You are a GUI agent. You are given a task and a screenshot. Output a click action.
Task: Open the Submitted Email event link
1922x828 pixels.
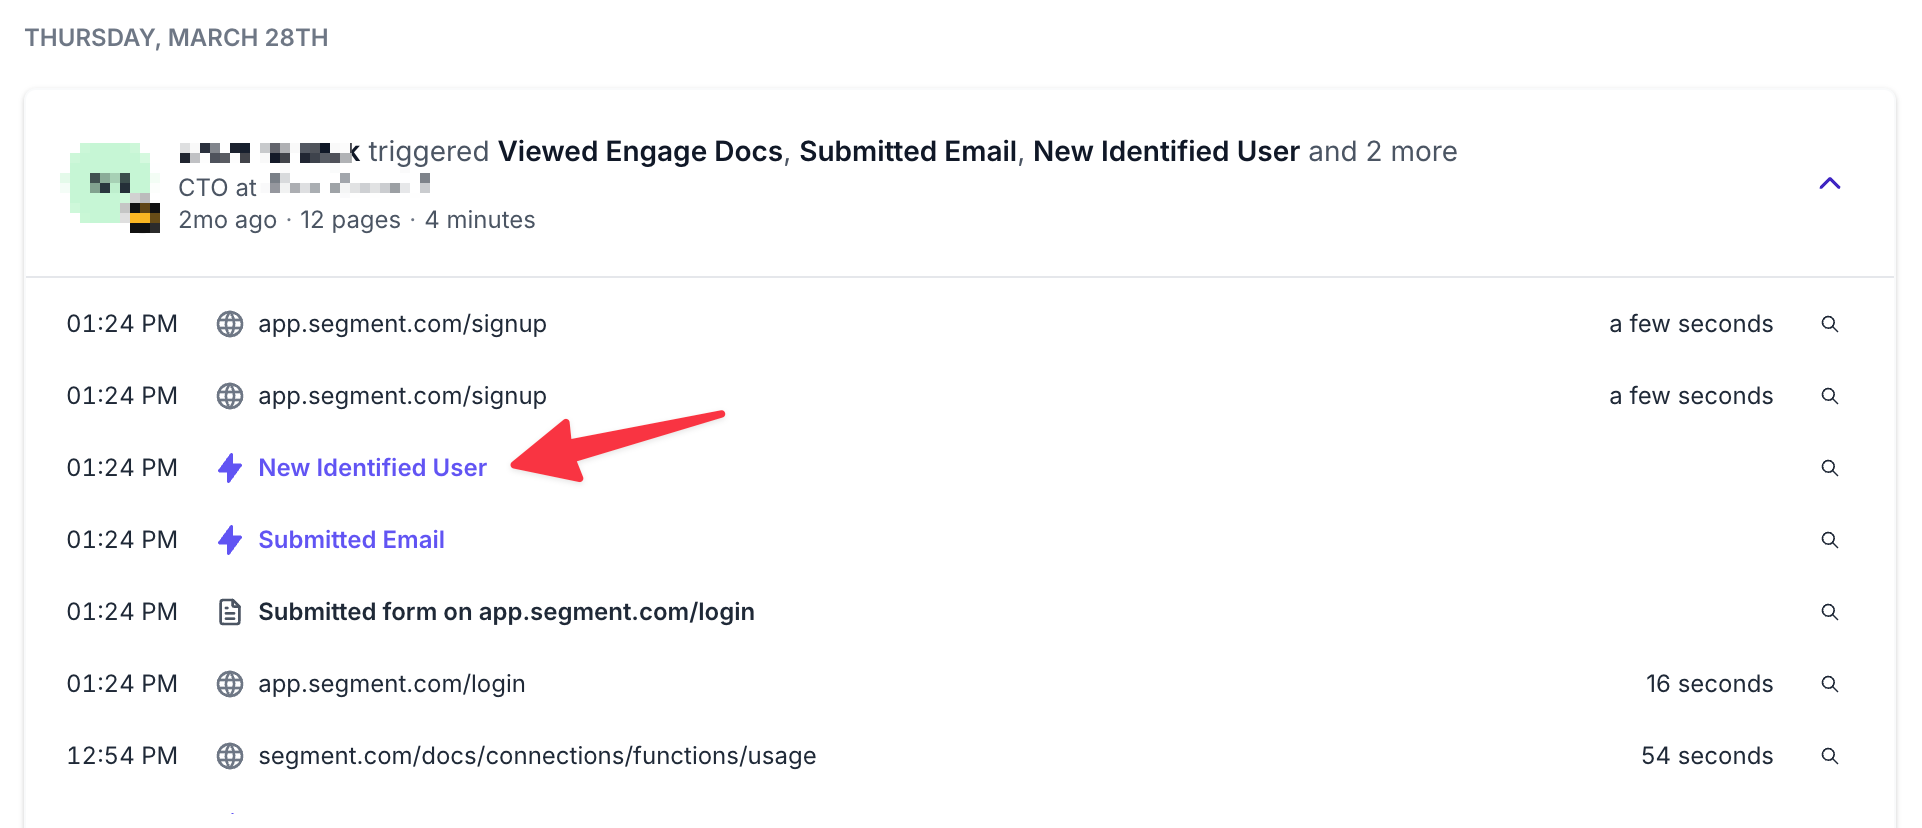pyautogui.click(x=351, y=540)
